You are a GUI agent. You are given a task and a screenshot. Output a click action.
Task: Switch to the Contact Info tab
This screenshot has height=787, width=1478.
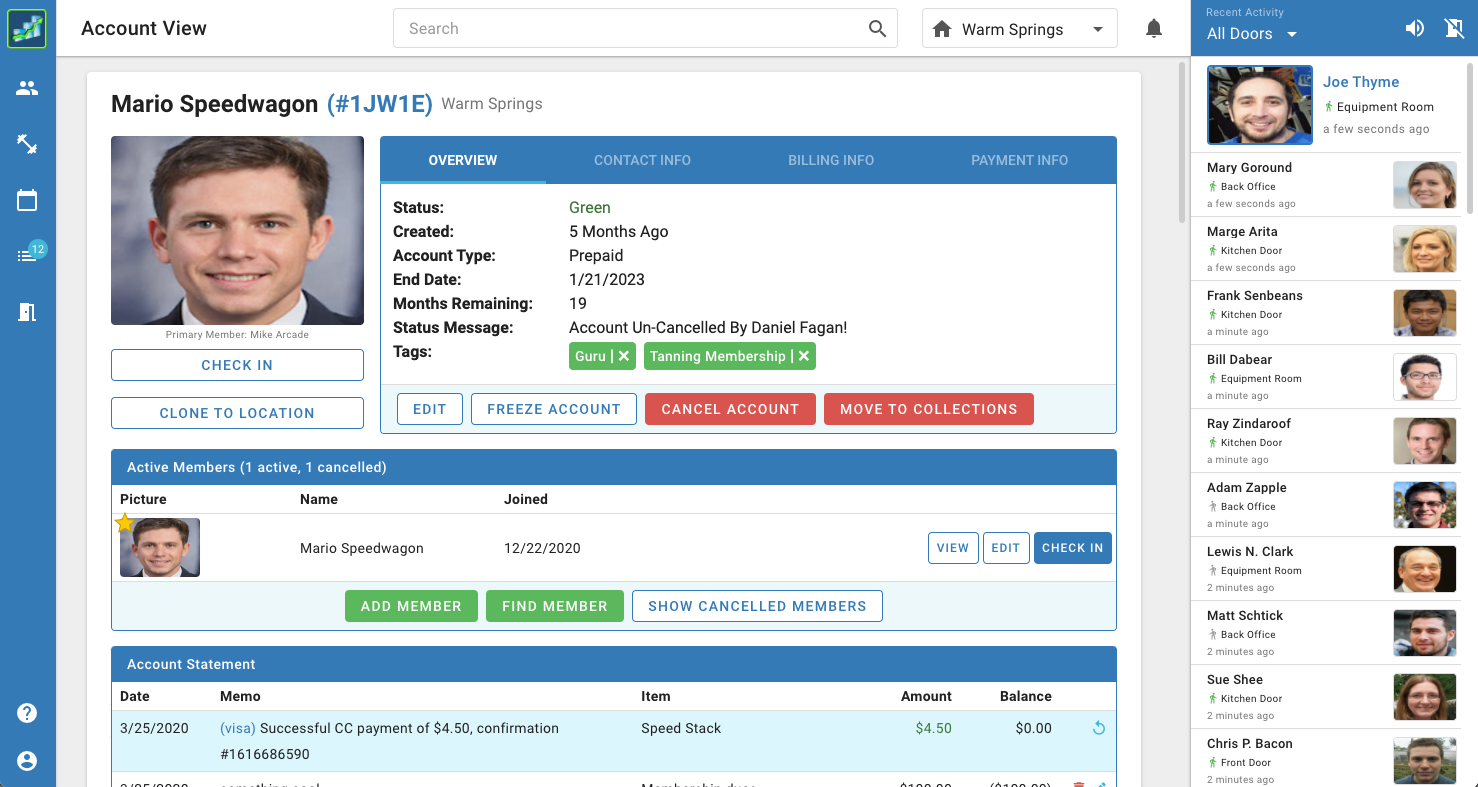point(642,160)
